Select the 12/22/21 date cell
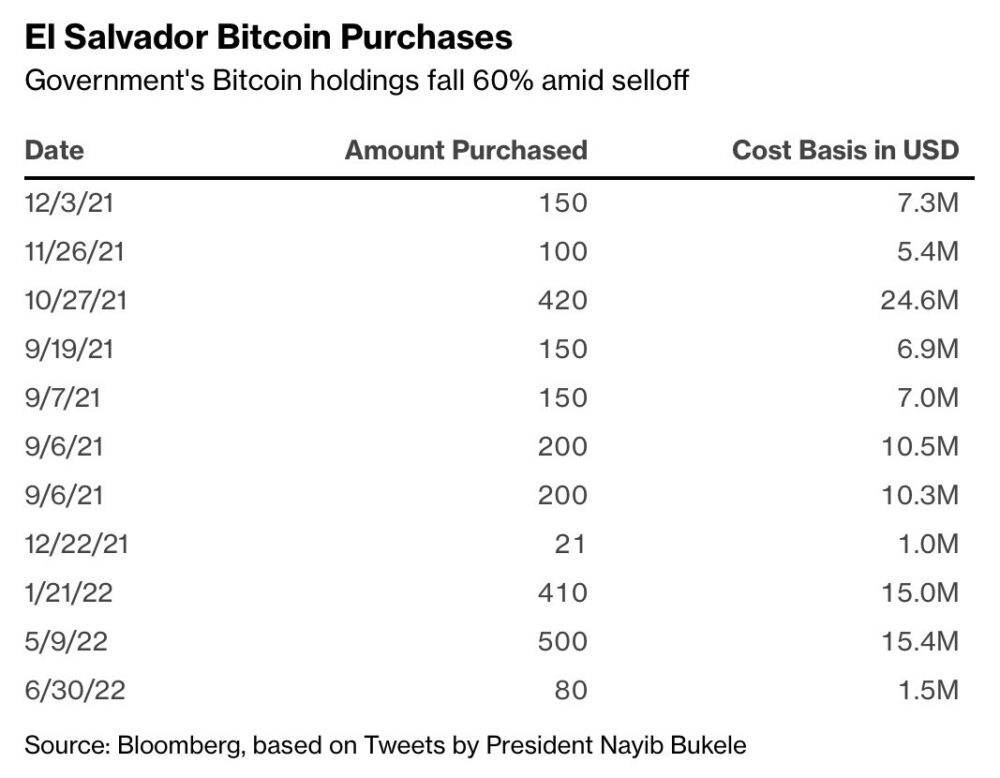The width and height of the screenshot is (1000, 778). 76,544
